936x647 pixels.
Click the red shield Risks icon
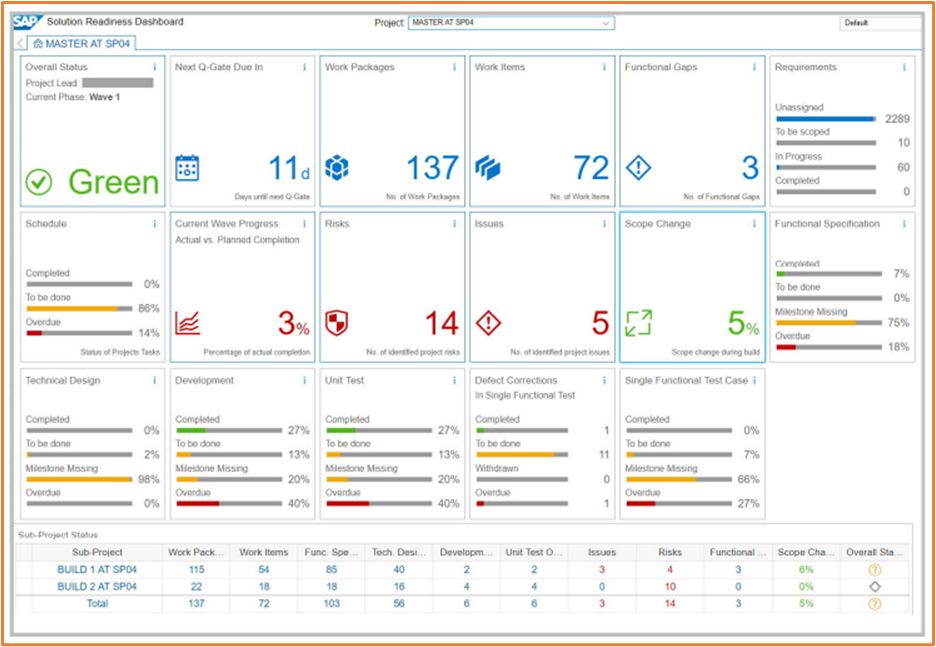pos(337,324)
